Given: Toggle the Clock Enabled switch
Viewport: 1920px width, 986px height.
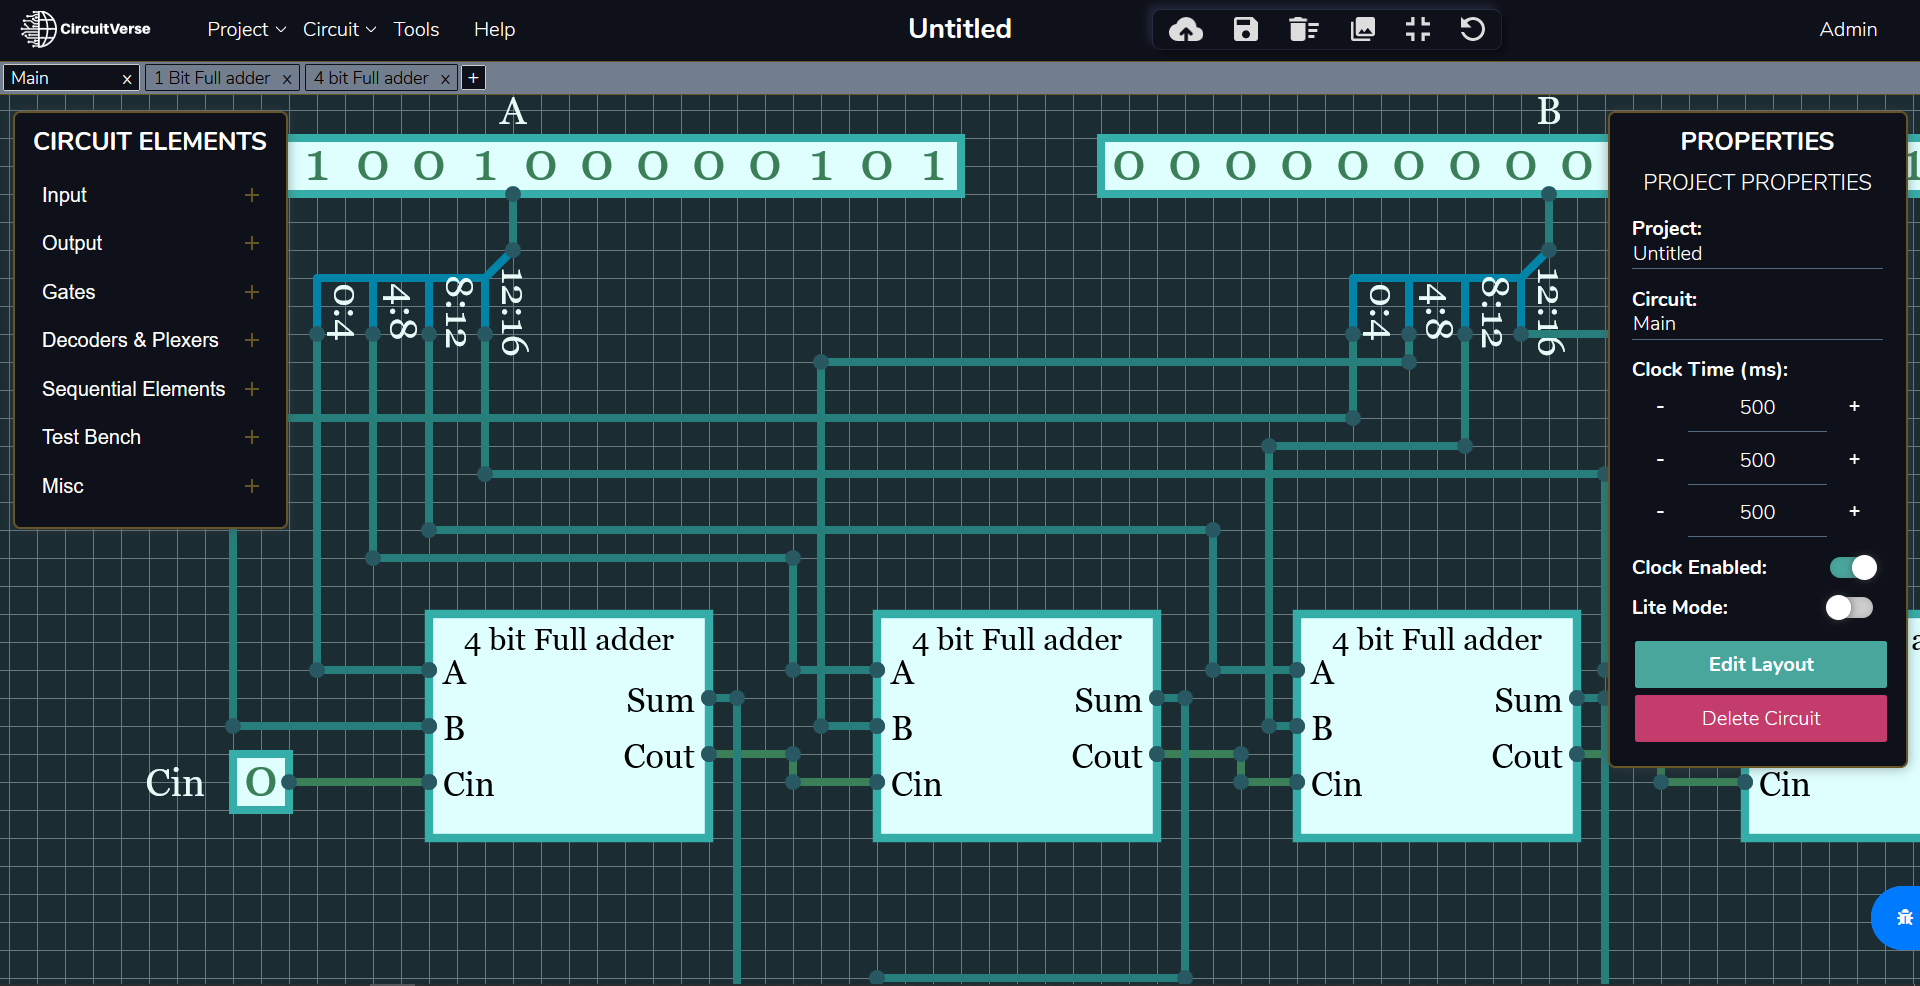Looking at the screenshot, I should click(x=1853, y=568).
